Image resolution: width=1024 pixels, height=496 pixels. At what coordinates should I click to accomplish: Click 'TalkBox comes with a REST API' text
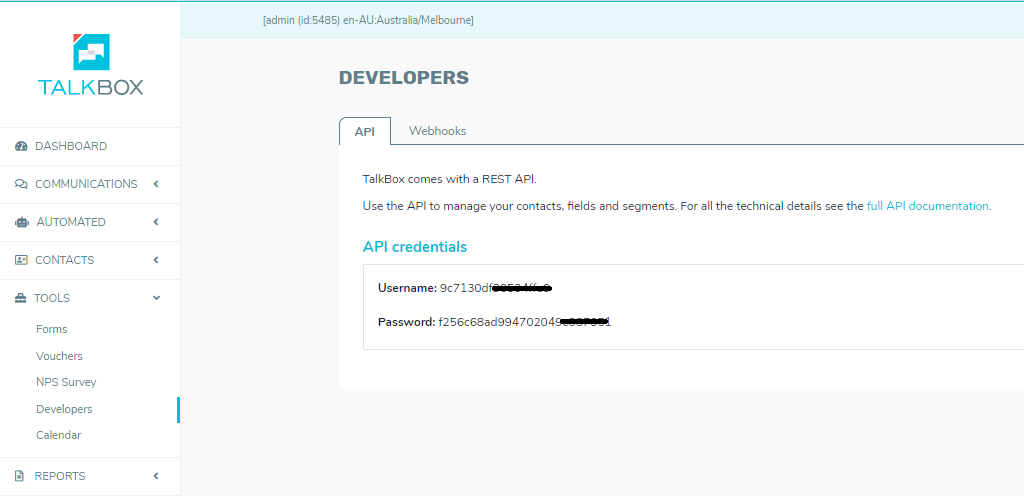click(x=449, y=179)
